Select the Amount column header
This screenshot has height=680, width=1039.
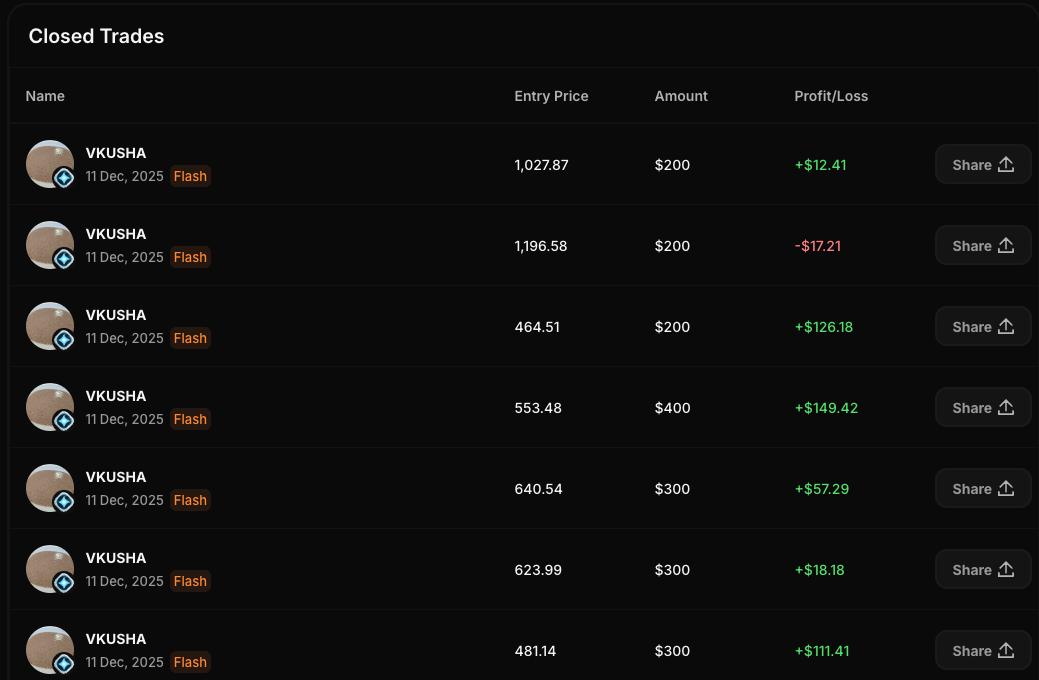tap(681, 96)
